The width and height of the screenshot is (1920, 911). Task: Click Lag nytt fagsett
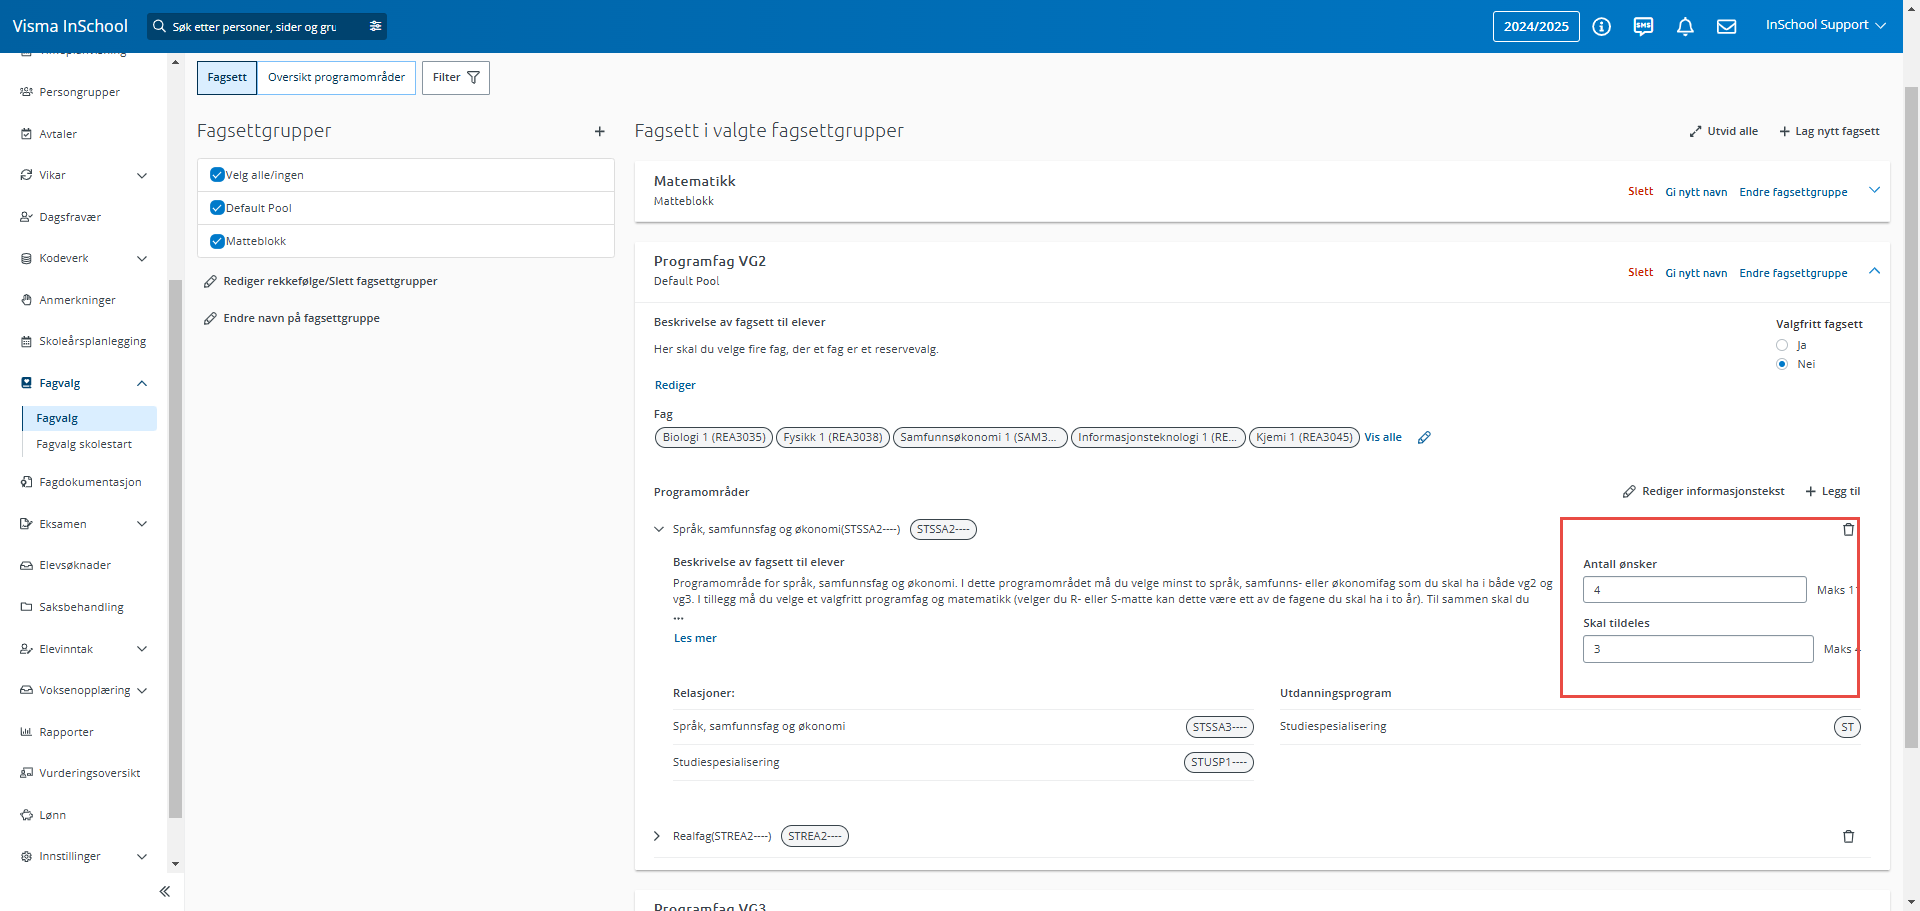click(1829, 131)
